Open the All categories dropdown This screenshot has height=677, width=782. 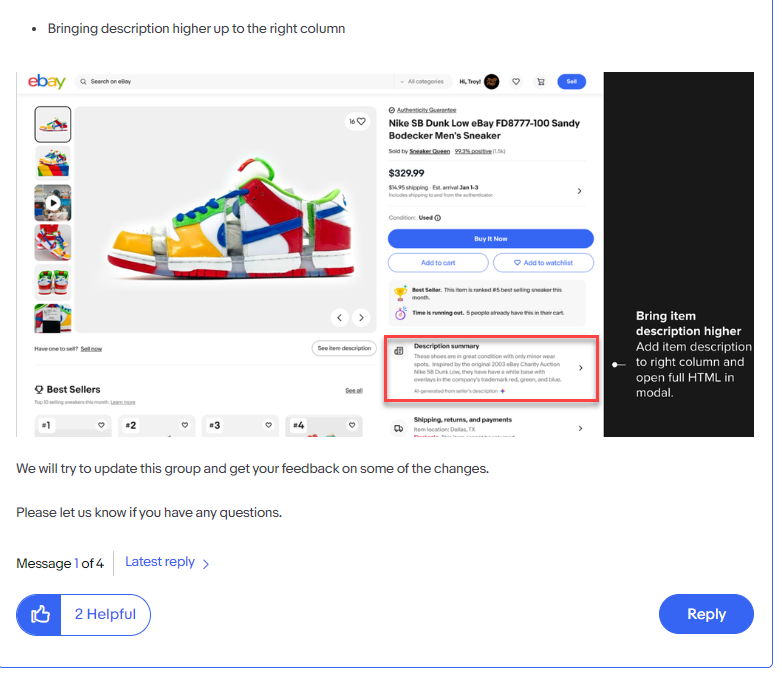point(423,82)
